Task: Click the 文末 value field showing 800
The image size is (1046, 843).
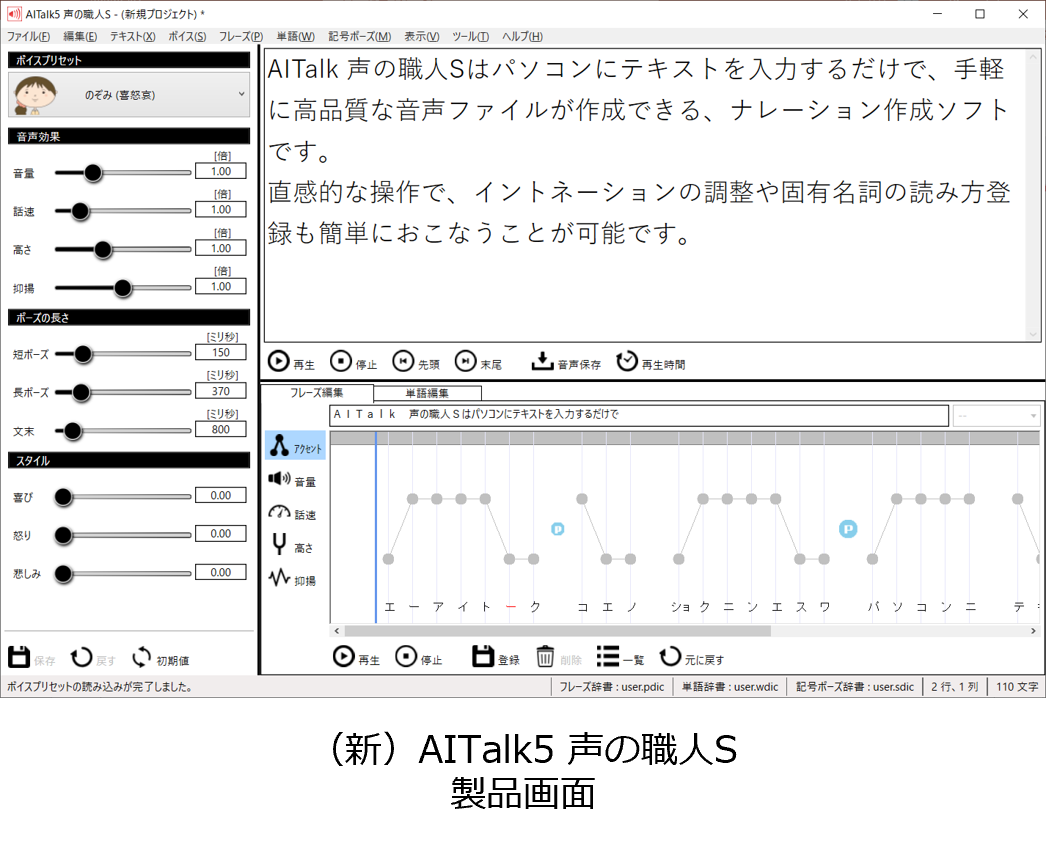Action: 221,430
